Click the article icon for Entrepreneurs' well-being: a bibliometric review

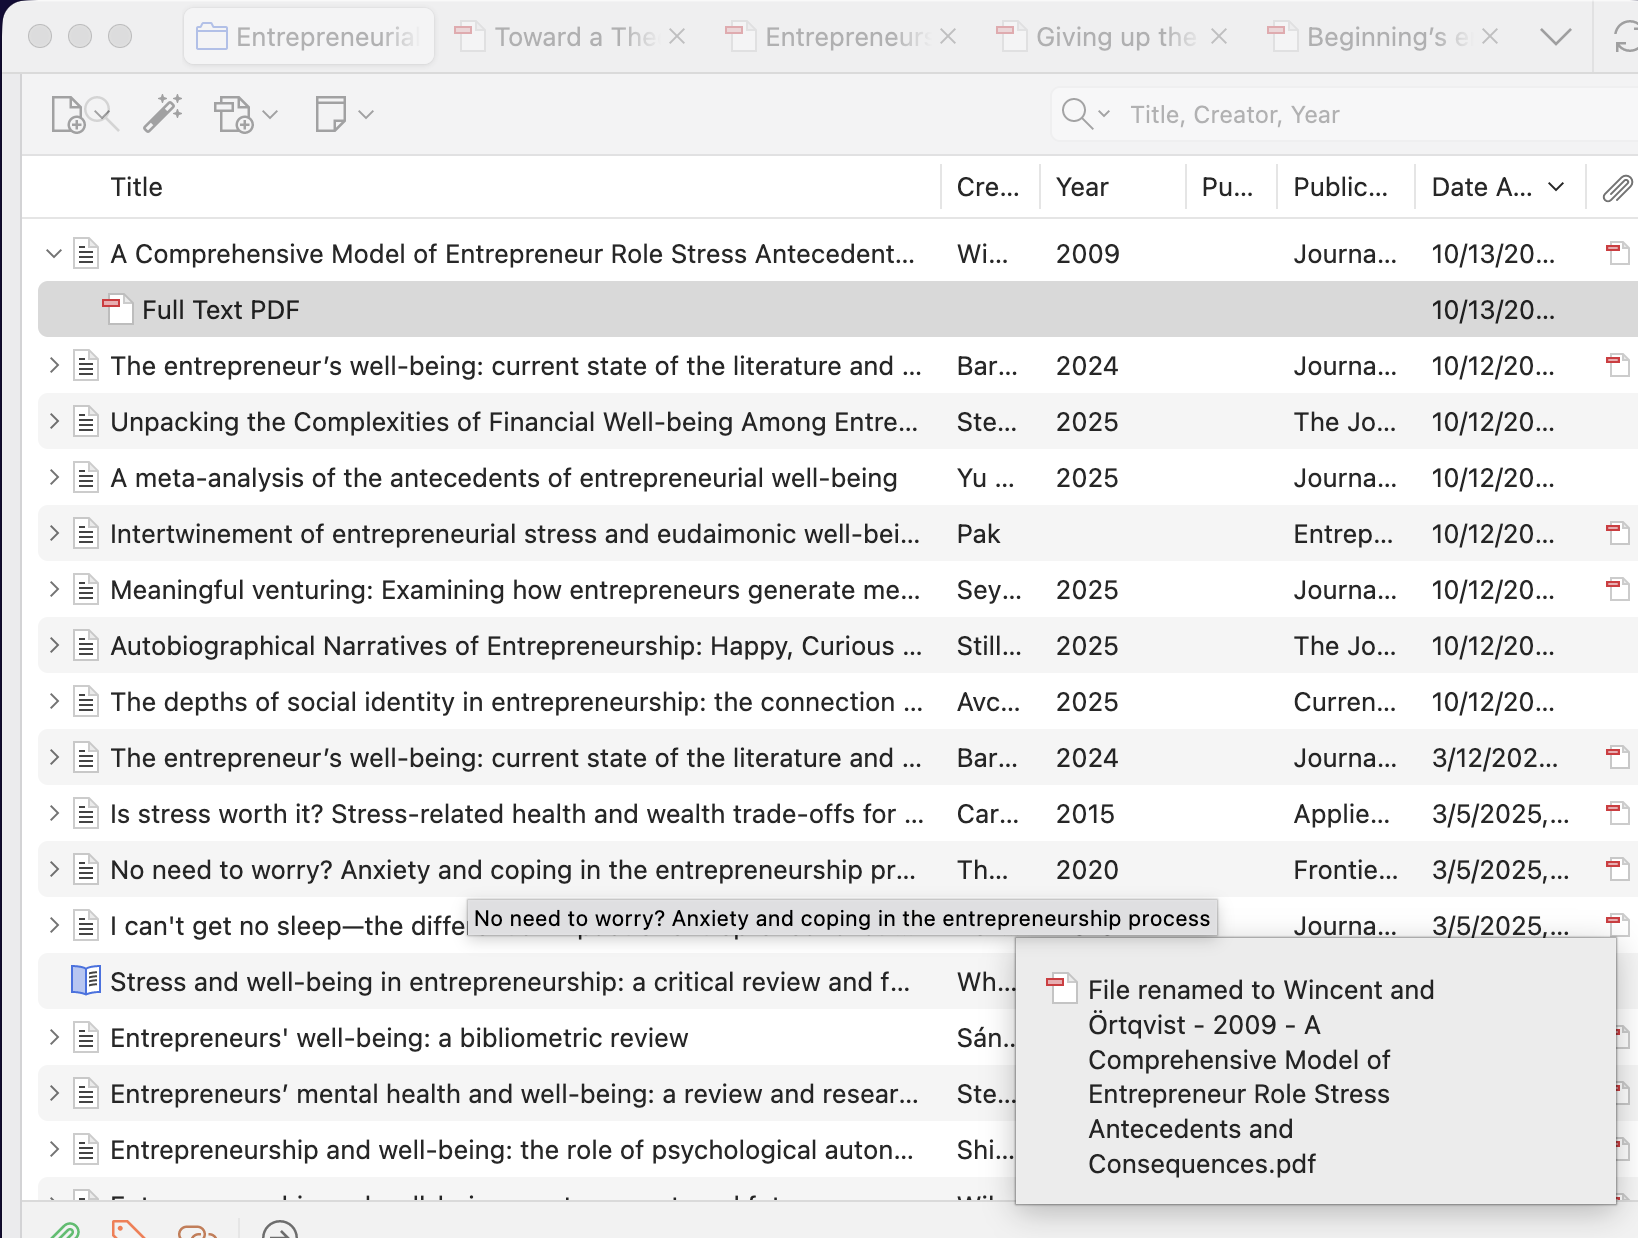point(86,1038)
